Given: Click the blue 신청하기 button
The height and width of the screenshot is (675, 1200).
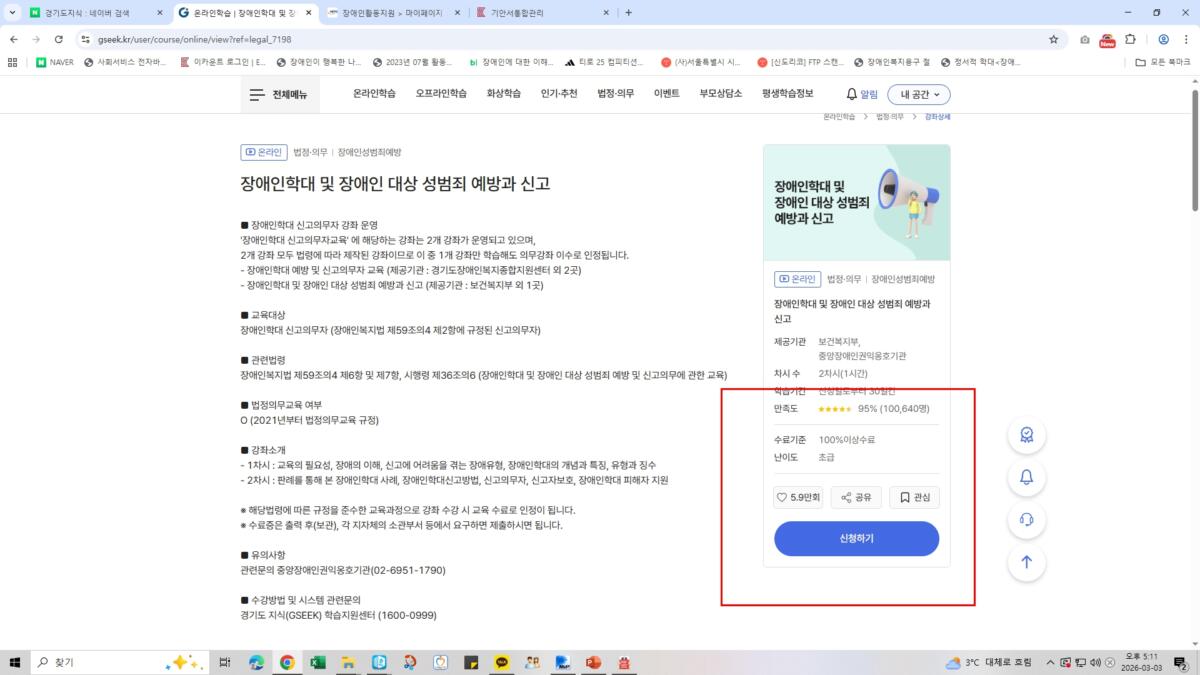Looking at the screenshot, I should pyautogui.click(x=856, y=538).
